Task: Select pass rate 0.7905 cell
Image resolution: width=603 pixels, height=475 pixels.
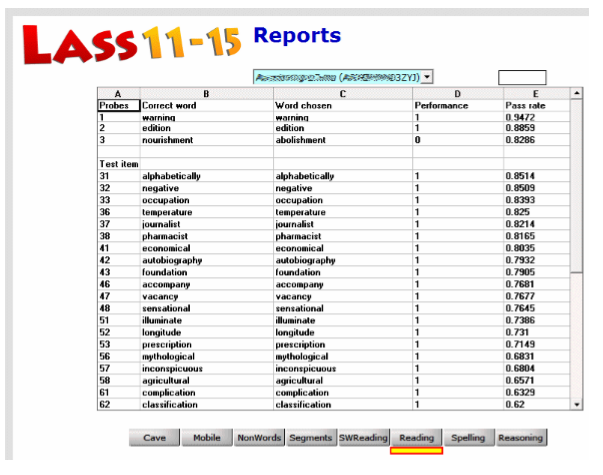Action: [536, 272]
